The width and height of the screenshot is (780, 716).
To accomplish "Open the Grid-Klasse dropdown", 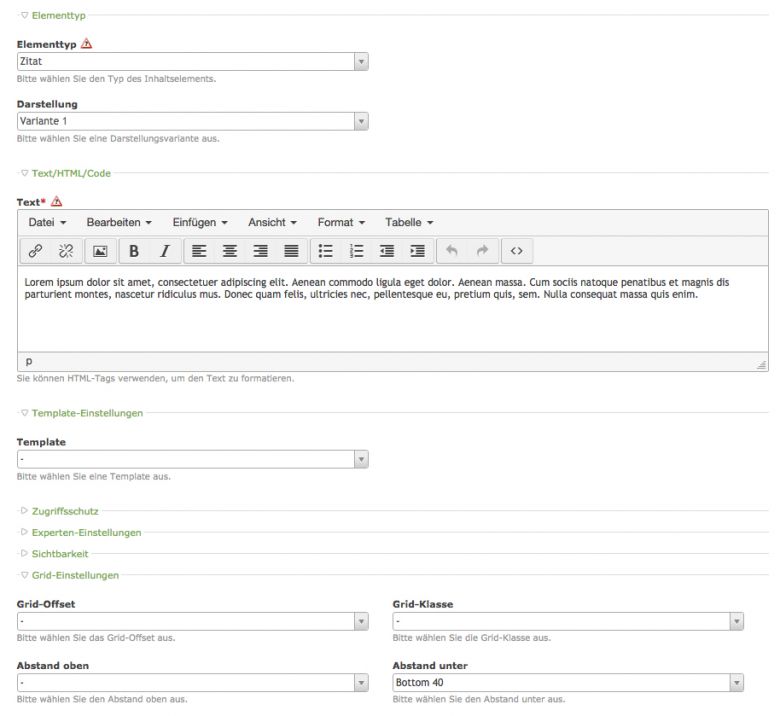I will point(568,621).
